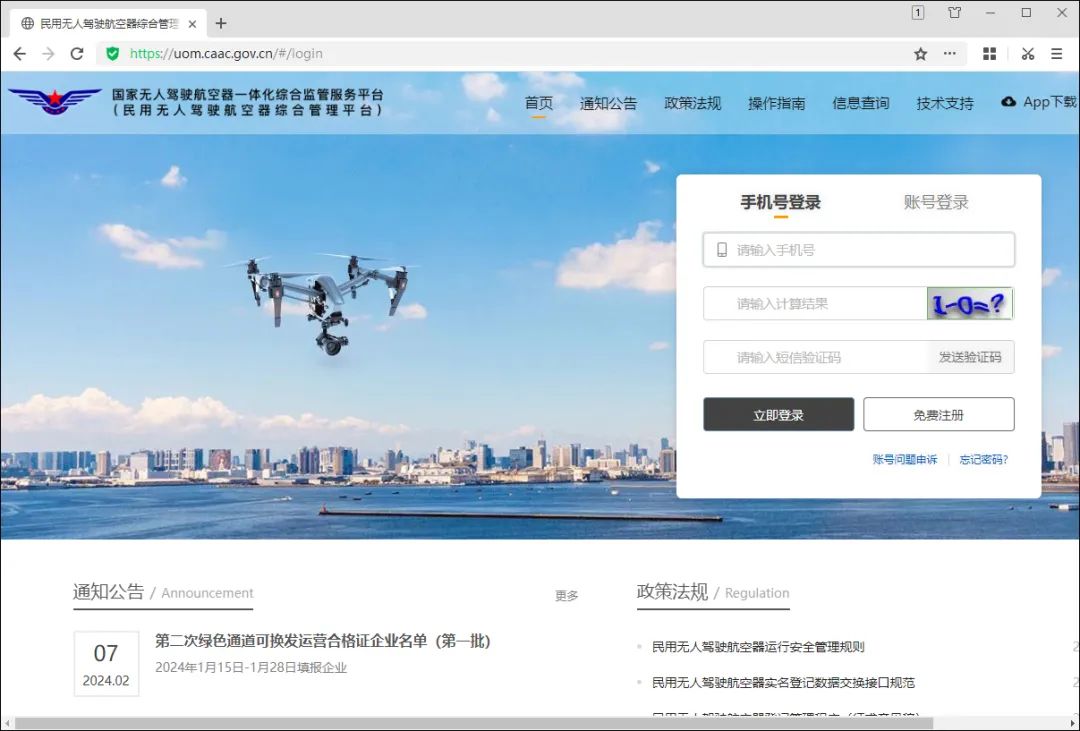Click the green security shield icon
1080x731 pixels.
112,54
